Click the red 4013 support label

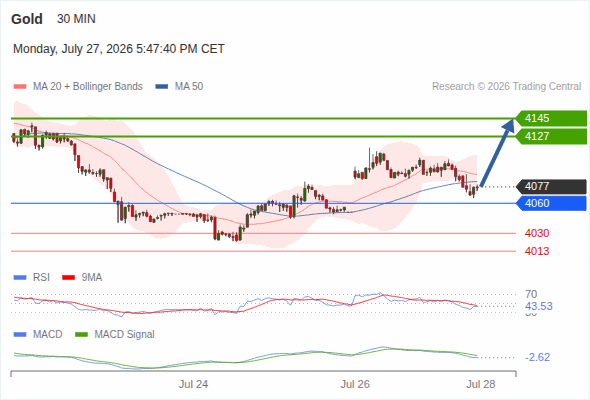click(537, 251)
